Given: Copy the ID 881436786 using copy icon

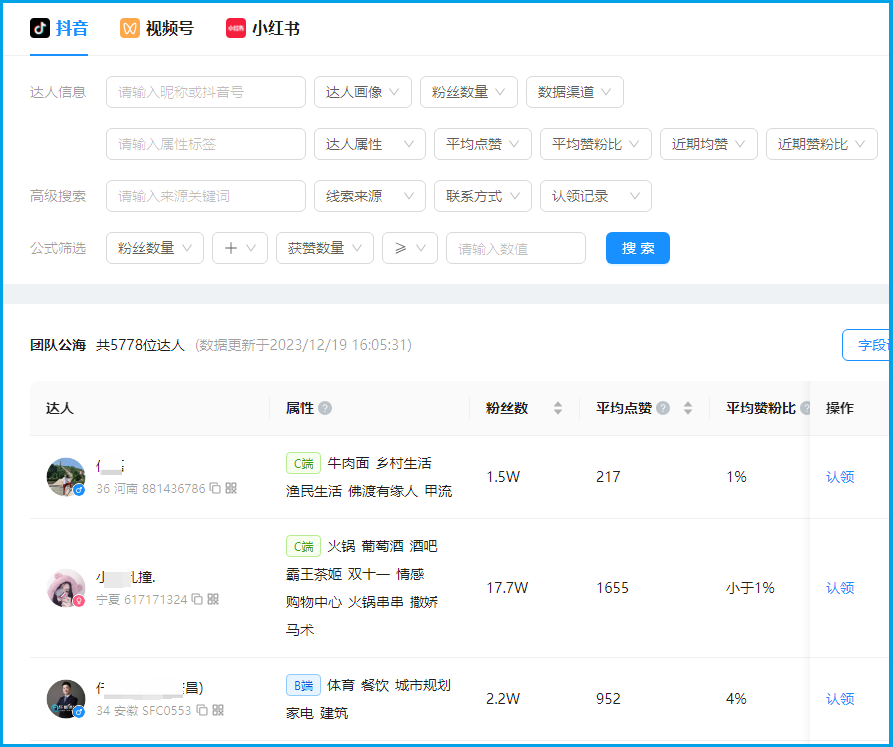Looking at the screenshot, I should point(215,488).
